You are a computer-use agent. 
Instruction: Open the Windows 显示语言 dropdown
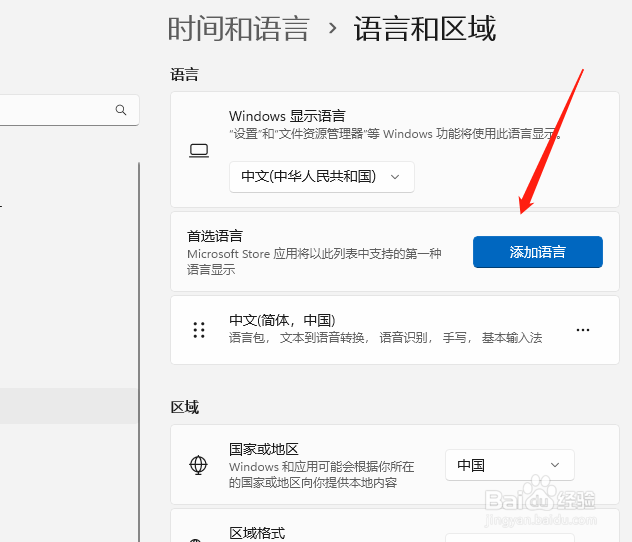point(322,177)
